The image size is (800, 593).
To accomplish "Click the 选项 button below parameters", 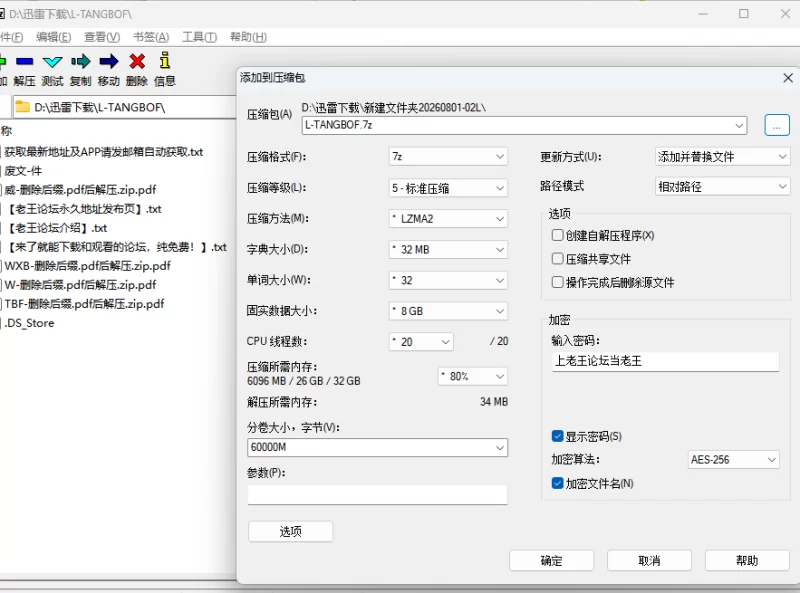I will click(x=290, y=531).
